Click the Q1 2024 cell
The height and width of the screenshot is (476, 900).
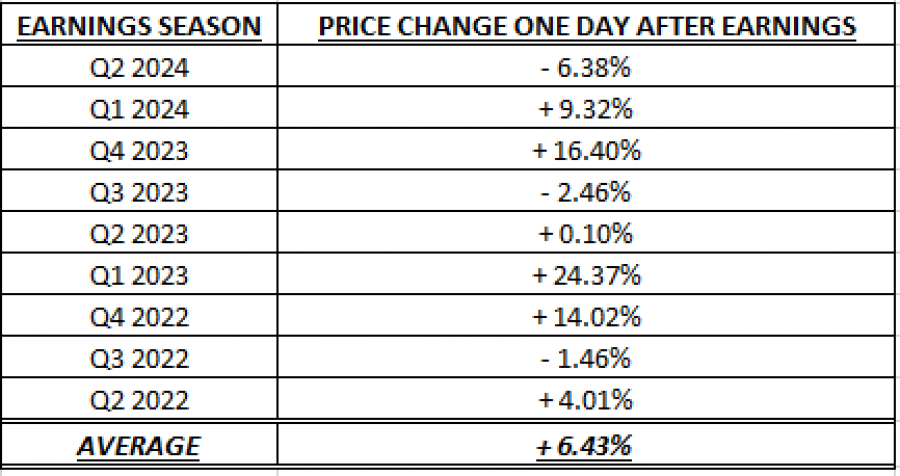(139, 109)
